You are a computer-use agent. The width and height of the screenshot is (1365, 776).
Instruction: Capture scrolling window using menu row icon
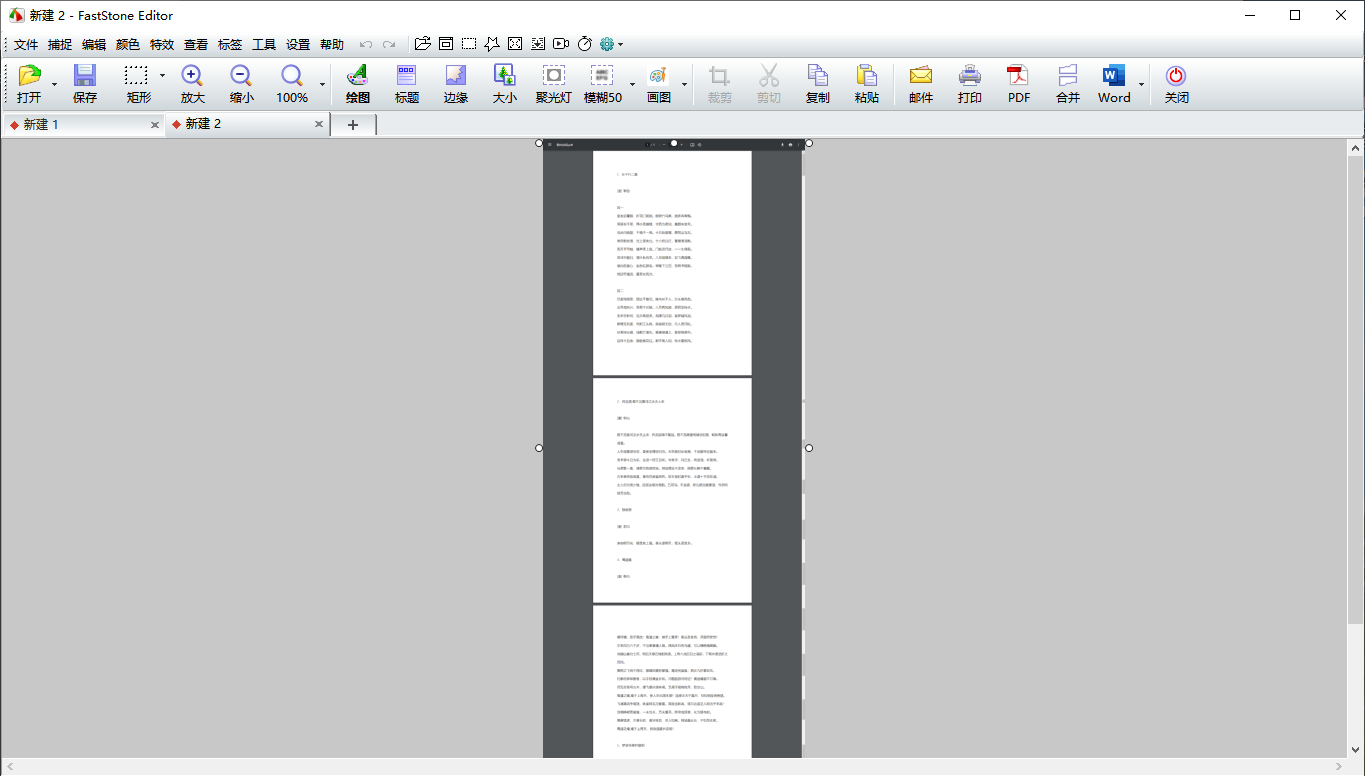click(538, 44)
